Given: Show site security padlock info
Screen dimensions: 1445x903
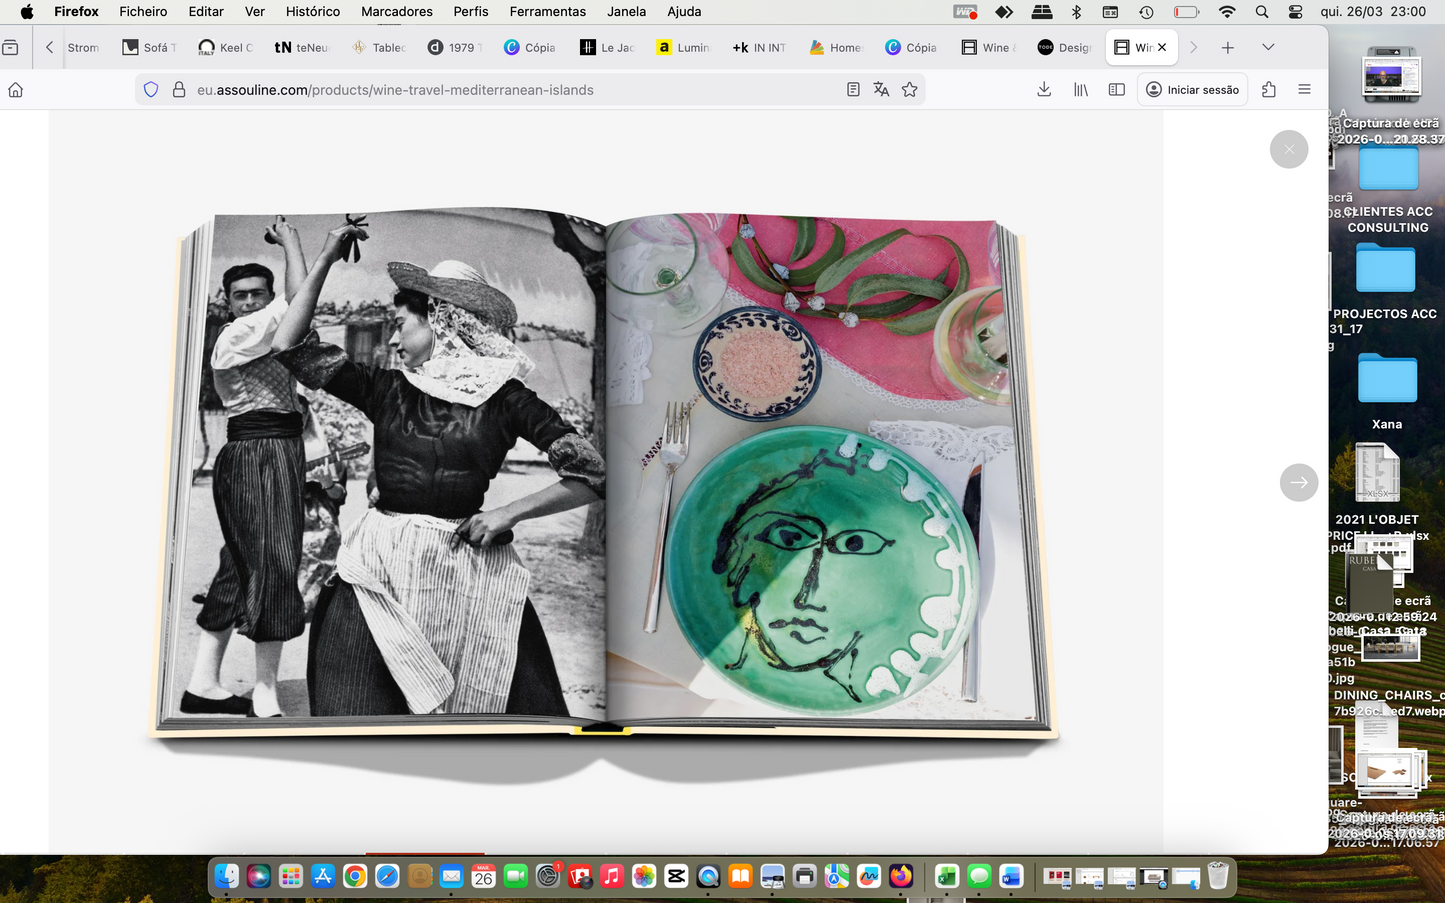Looking at the screenshot, I should tap(179, 90).
